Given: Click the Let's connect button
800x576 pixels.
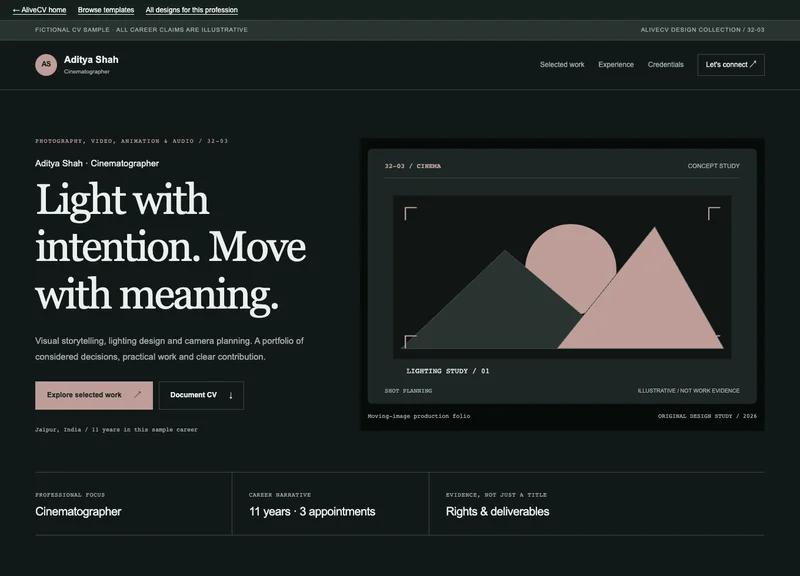Looking at the screenshot, I should coord(731,65).
